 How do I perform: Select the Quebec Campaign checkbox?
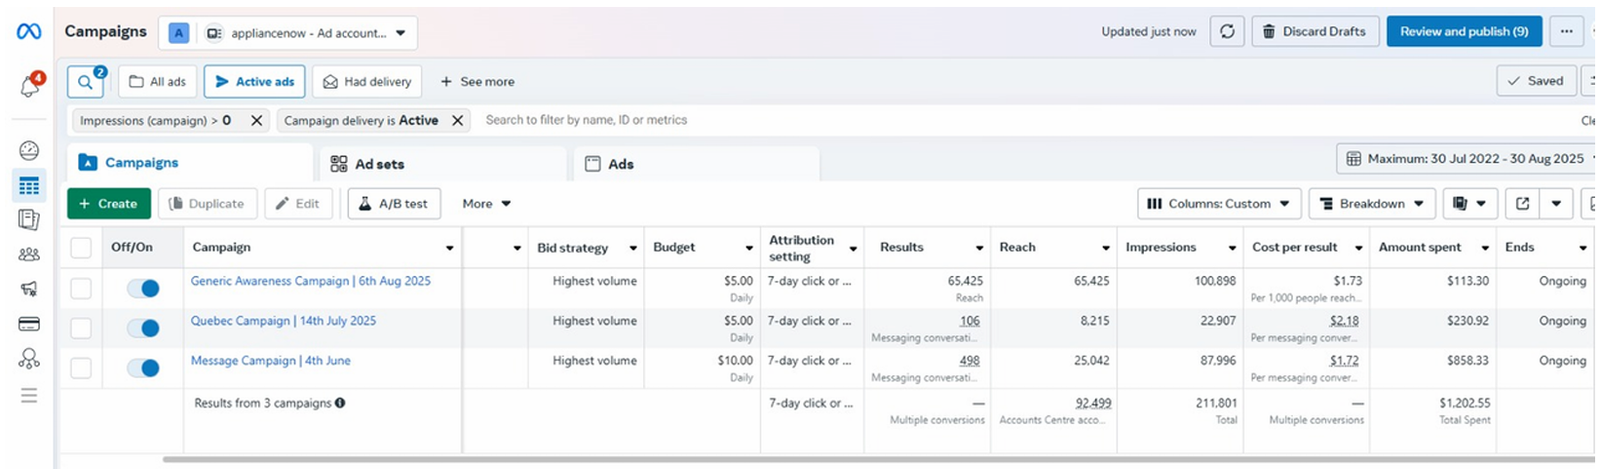point(81,328)
